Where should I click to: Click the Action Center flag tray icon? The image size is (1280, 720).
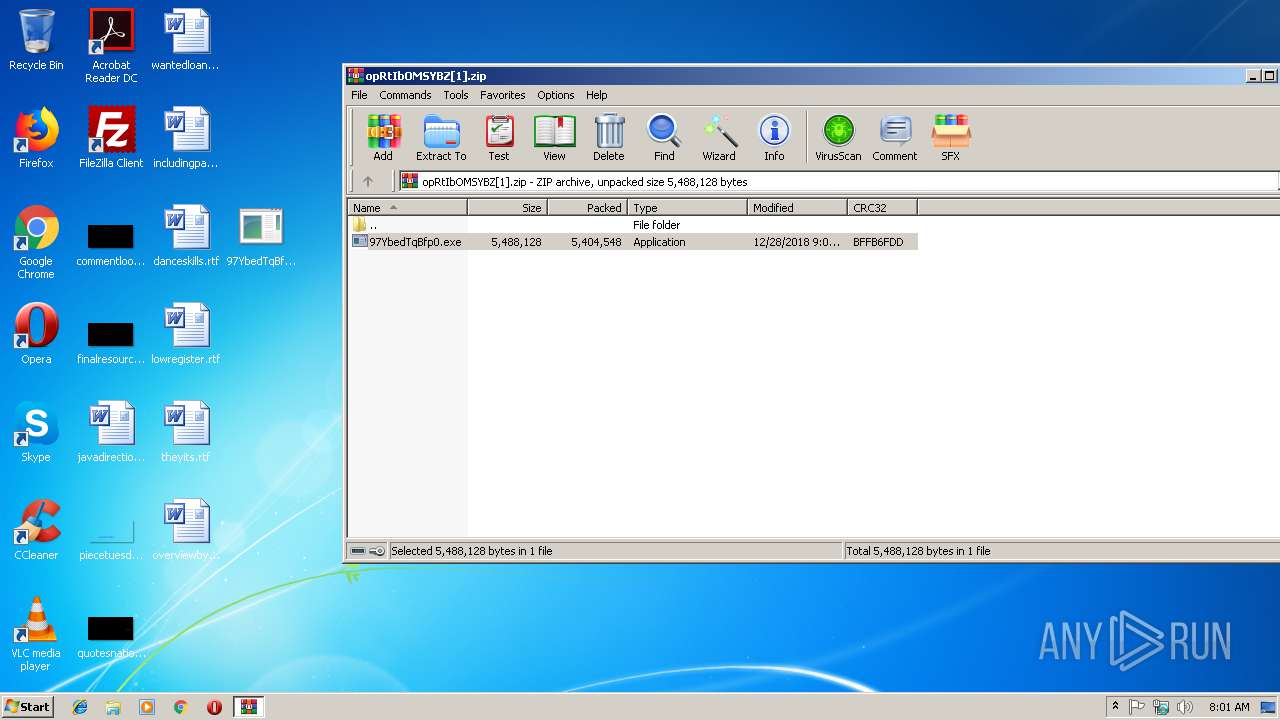(x=1137, y=707)
